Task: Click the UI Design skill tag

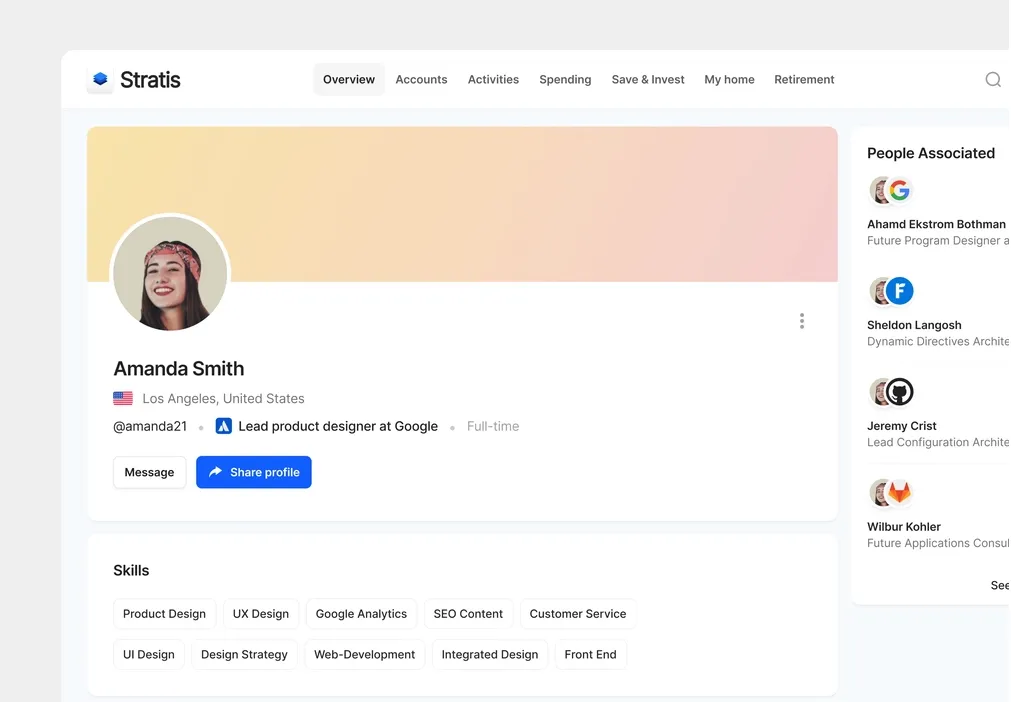Action: [x=148, y=654]
